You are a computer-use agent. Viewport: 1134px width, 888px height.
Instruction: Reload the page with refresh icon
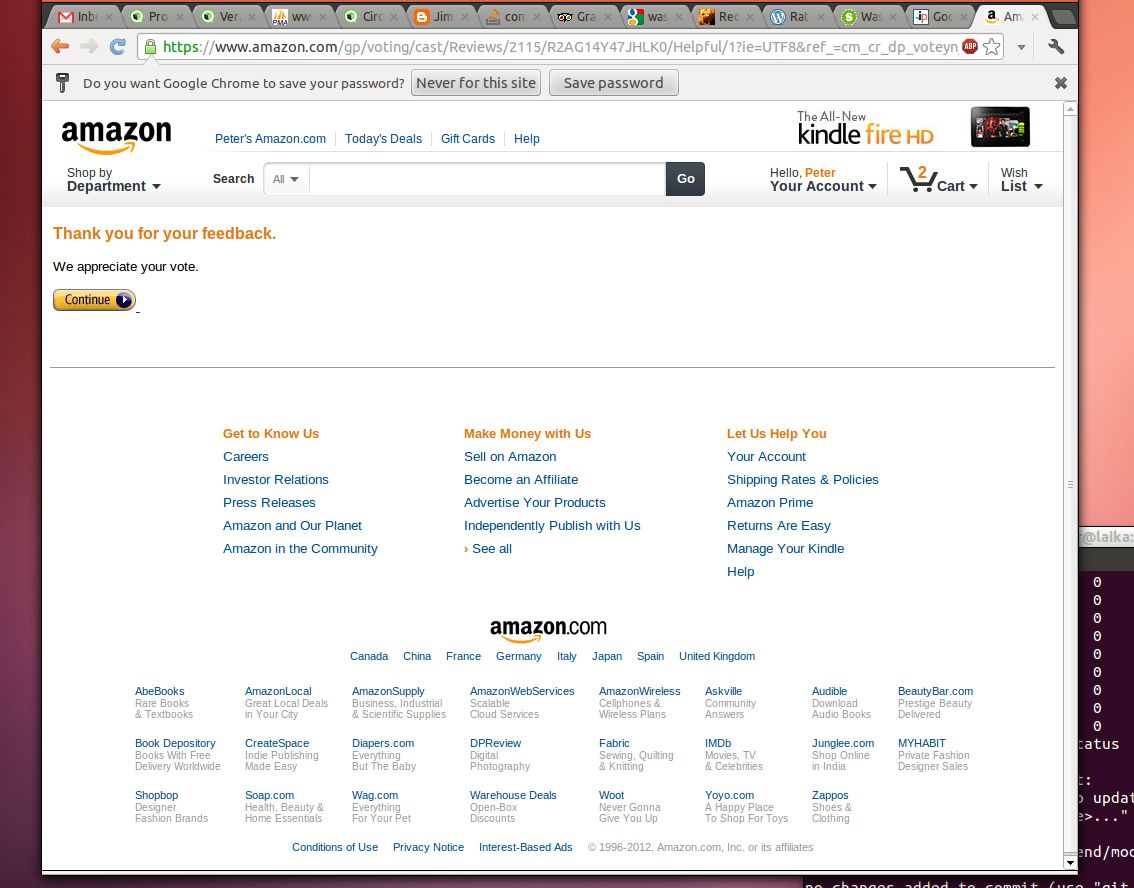(117, 47)
